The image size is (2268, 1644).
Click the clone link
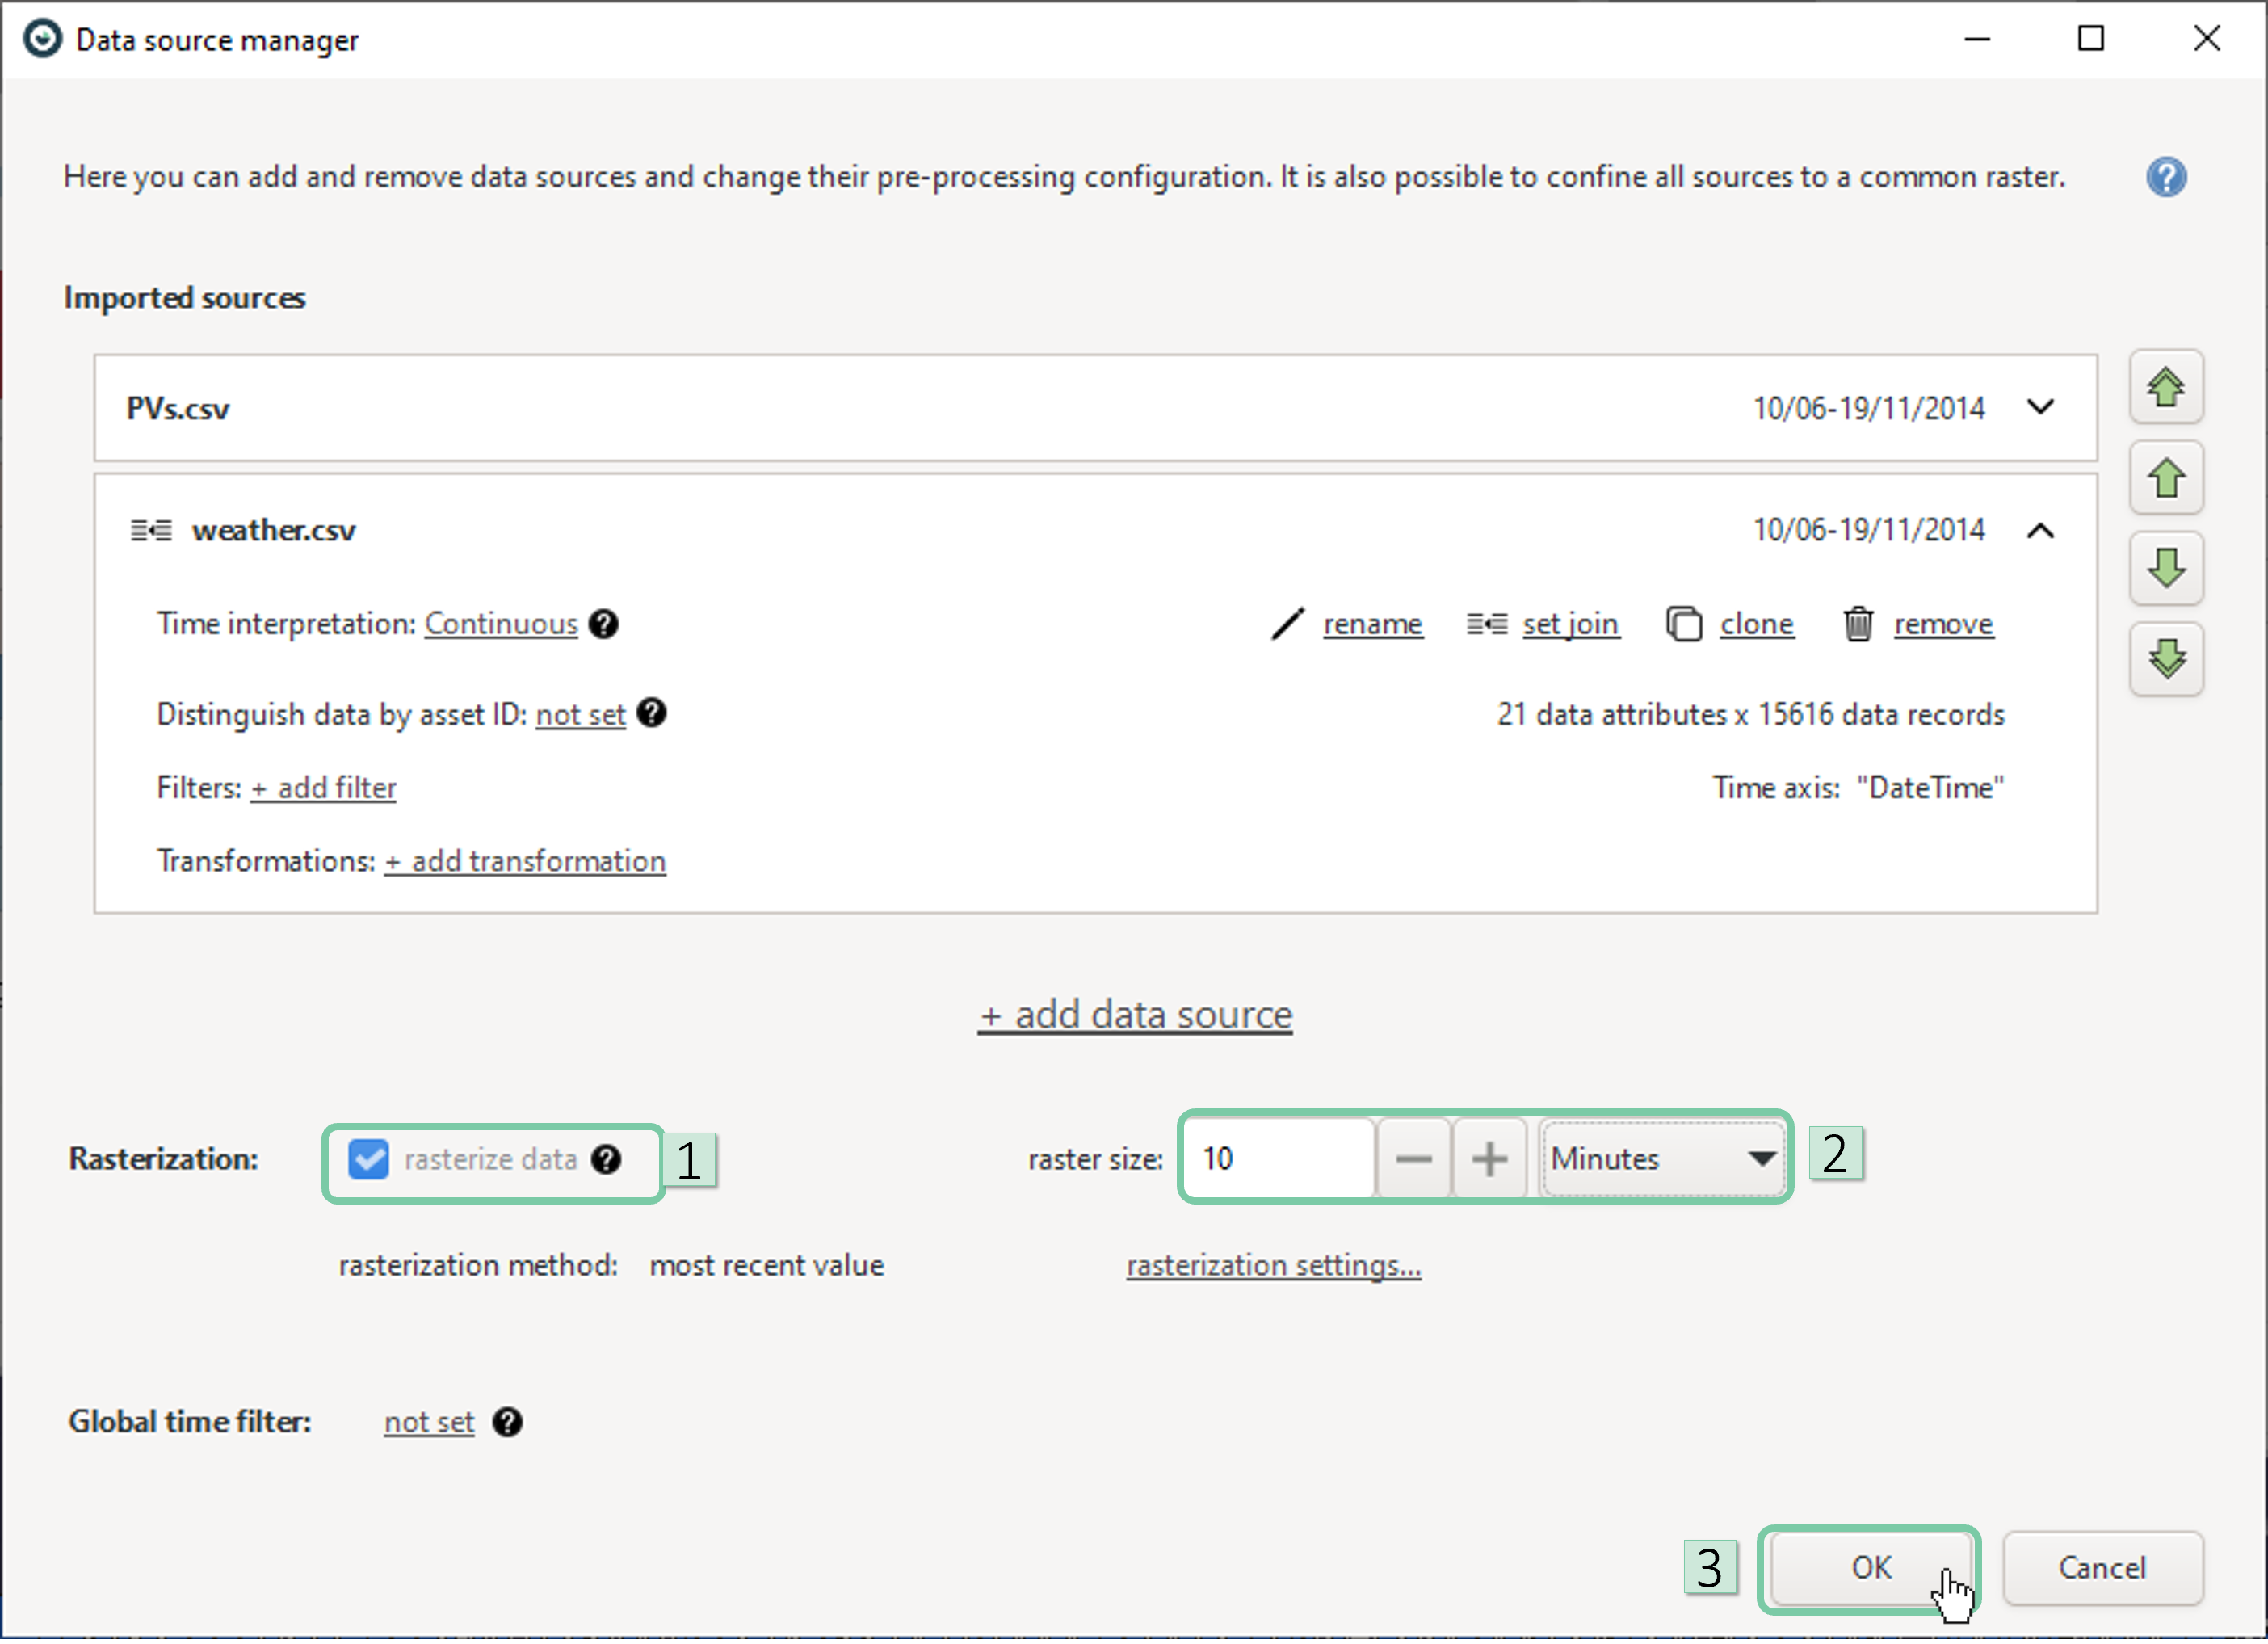[x=1756, y=624]
